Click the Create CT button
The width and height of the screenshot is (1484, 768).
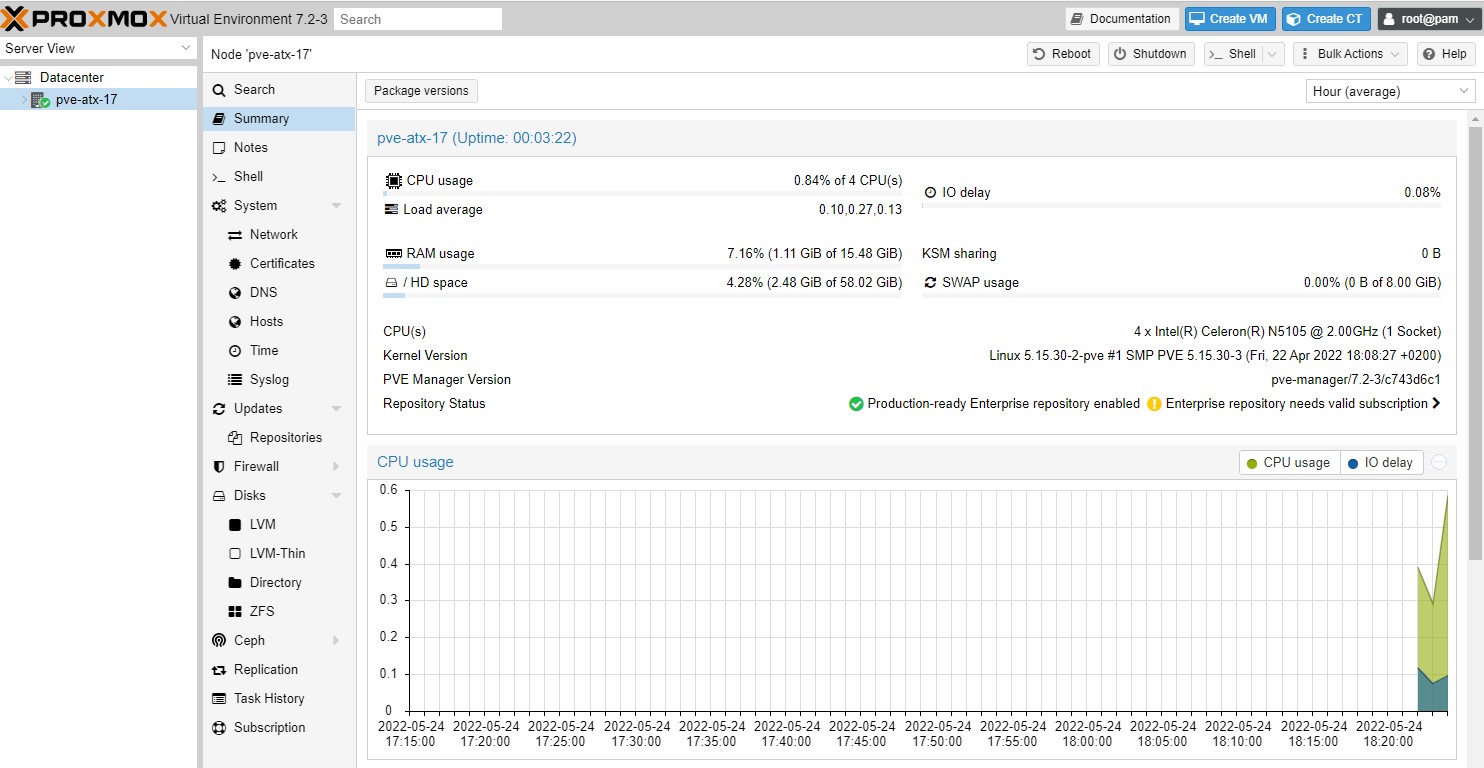[1327, 19]
